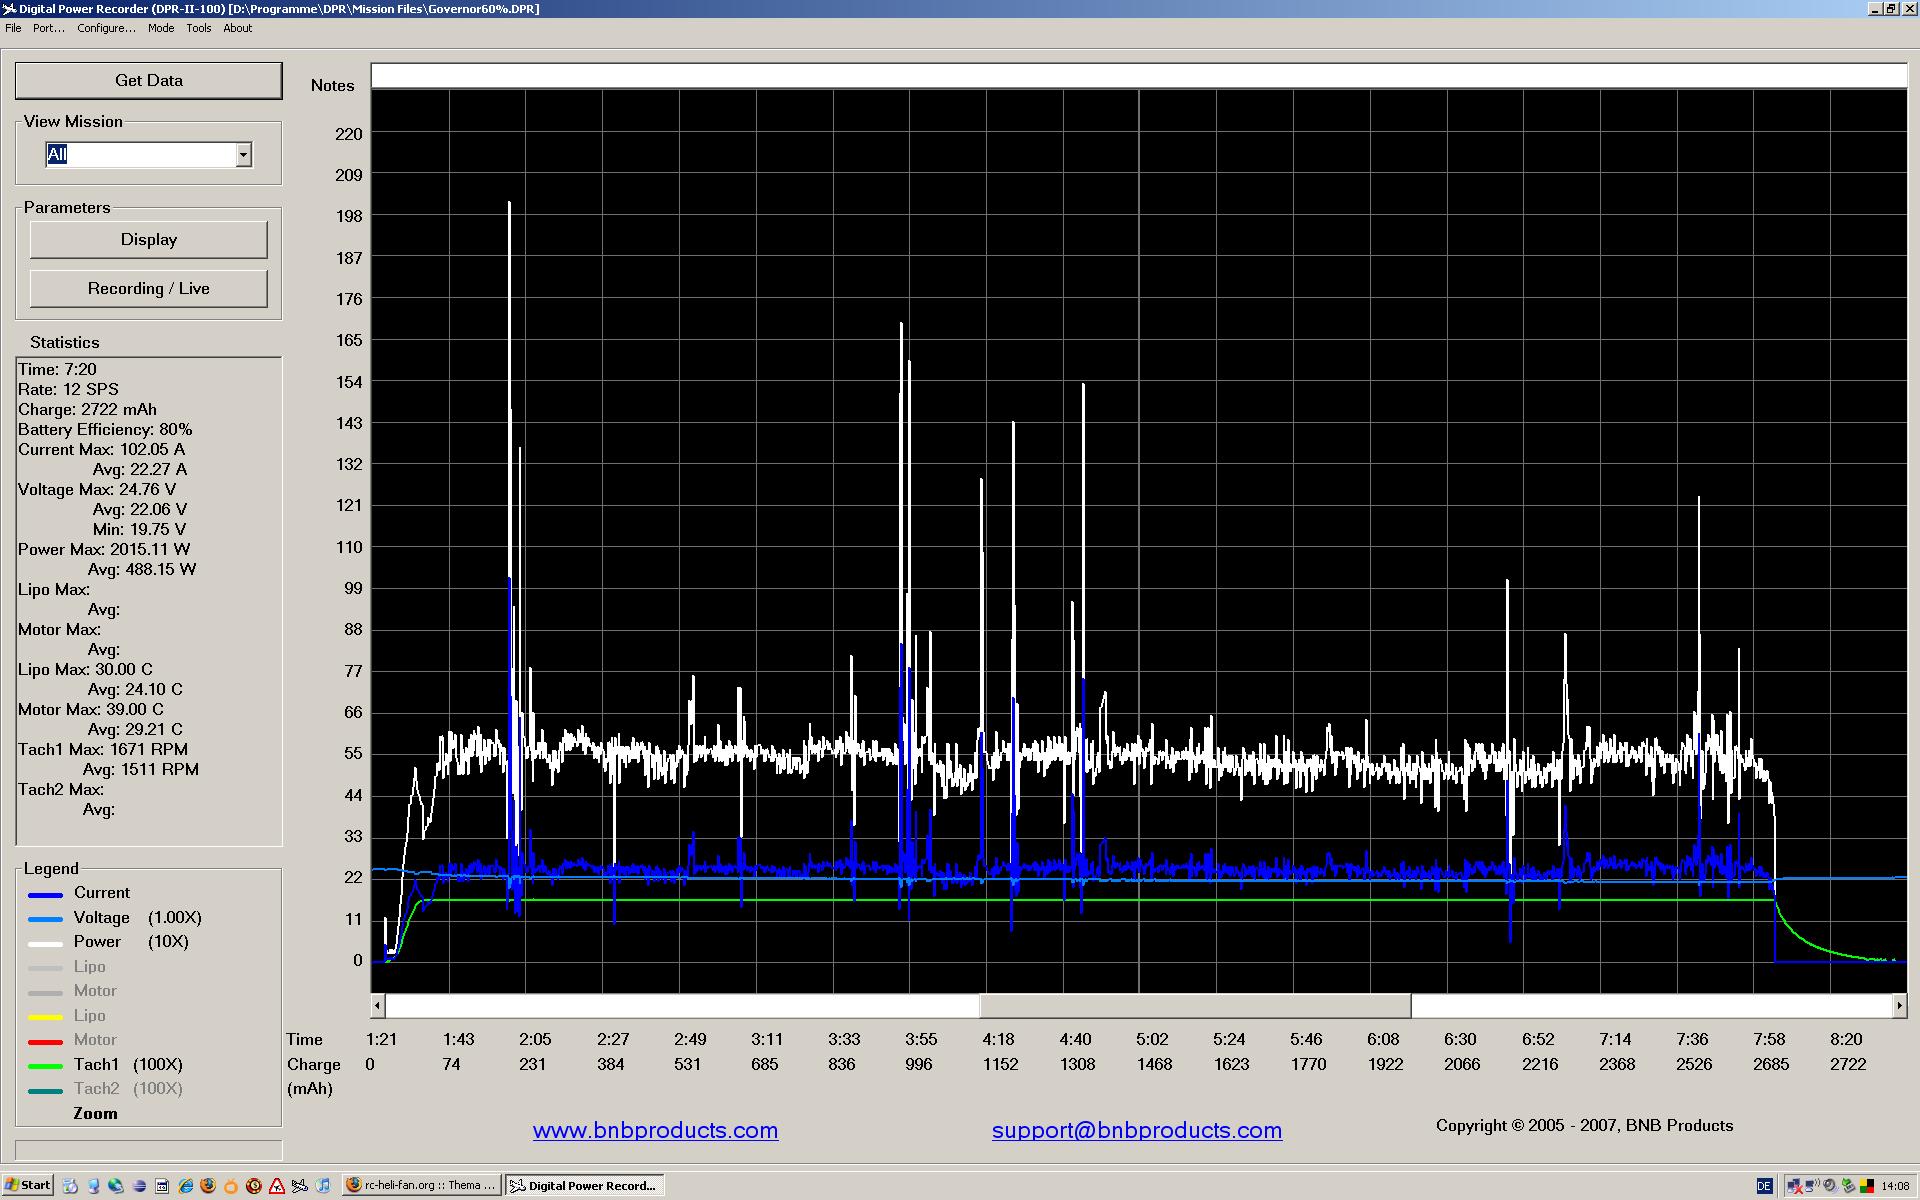Launch Internet Explorer from quick launch
Screen dimensions: 1920x1200
click(185, 1185)
